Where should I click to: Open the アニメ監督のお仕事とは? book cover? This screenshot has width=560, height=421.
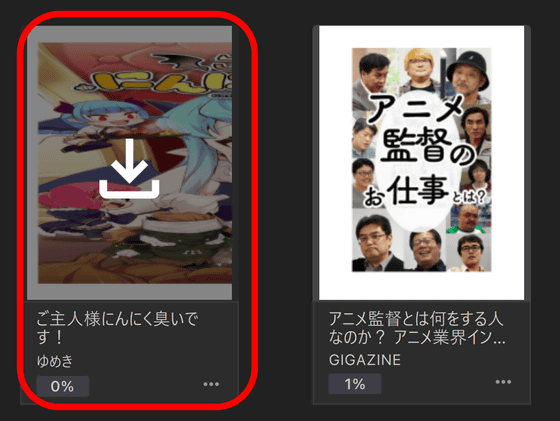click(421, 160)
